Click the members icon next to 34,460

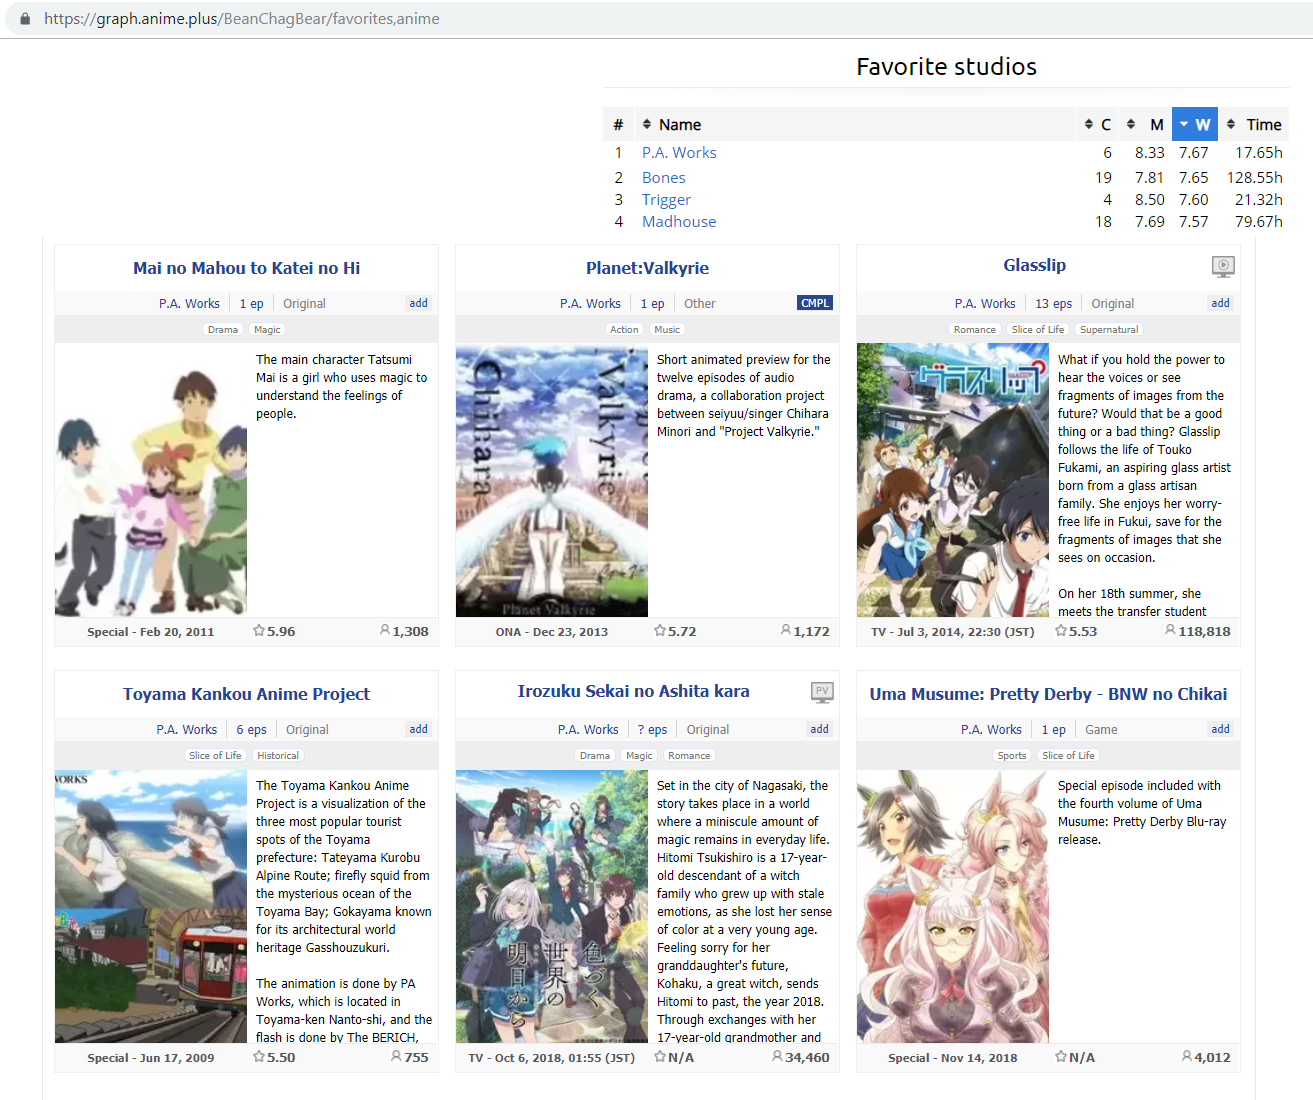[778, 1056]
